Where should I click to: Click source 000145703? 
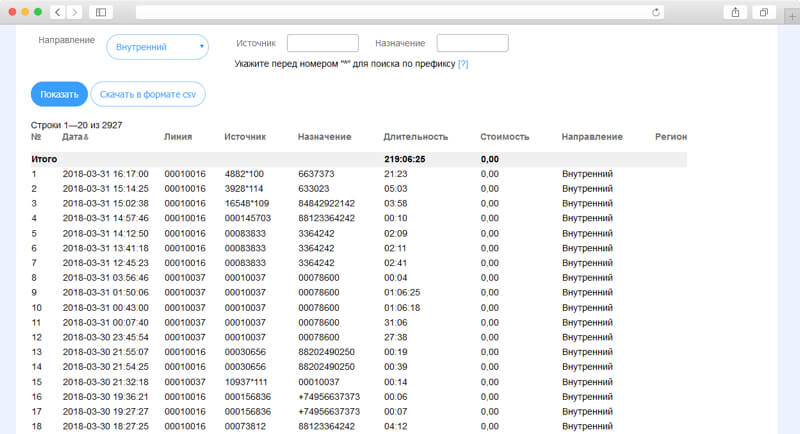pos(248,218)
